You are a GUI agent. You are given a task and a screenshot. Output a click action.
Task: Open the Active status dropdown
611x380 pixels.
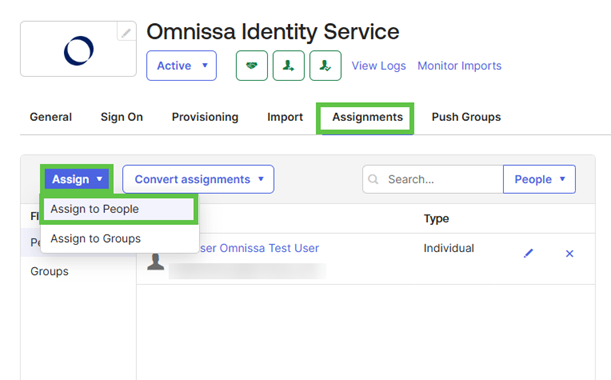point(182,65)
